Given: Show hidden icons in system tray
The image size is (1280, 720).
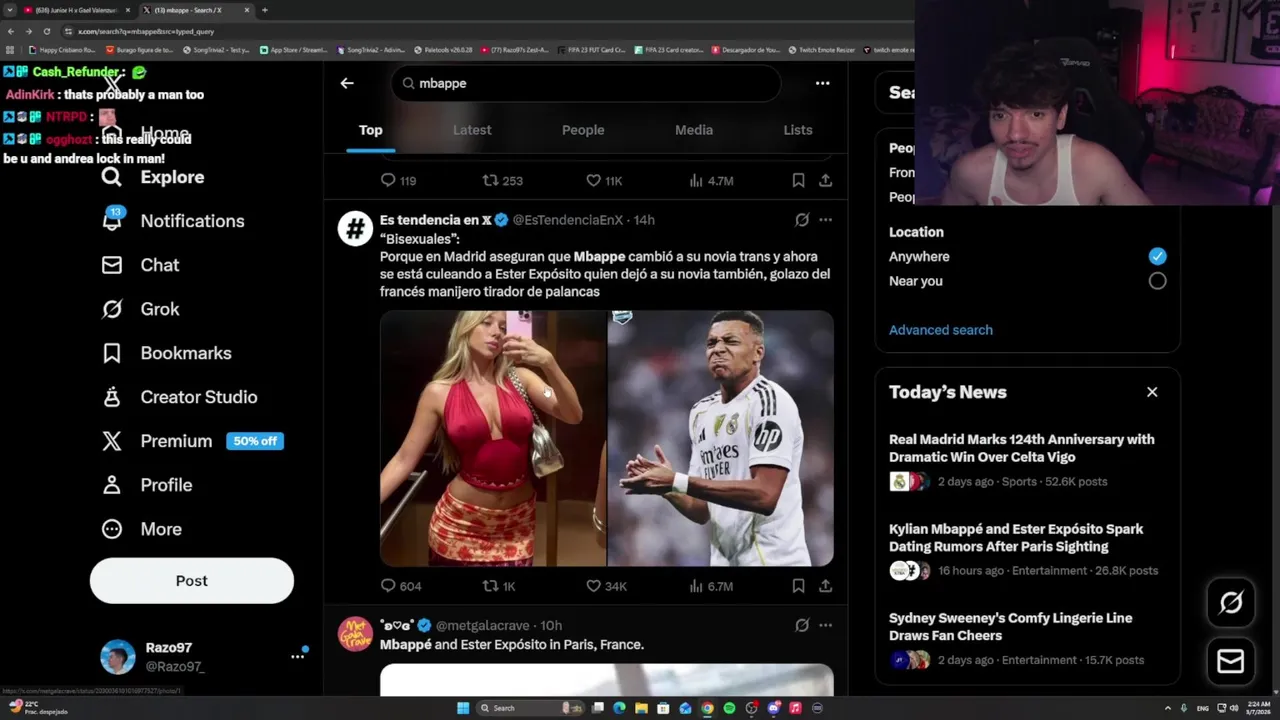Looking at the screenshot, I should tap(1167, 708).
